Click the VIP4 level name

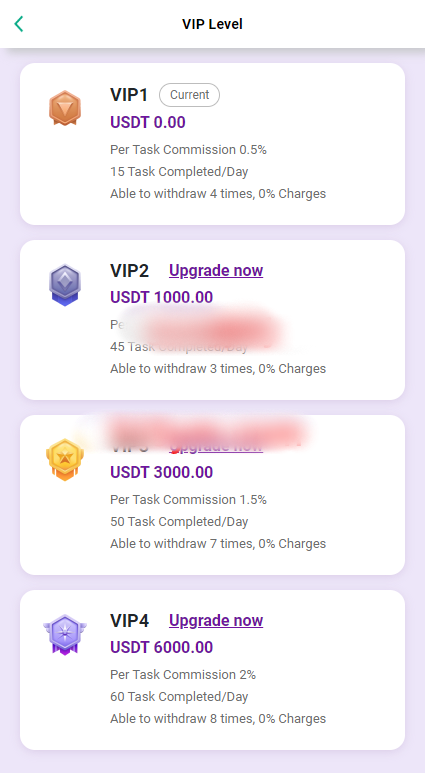pos(129,620)
